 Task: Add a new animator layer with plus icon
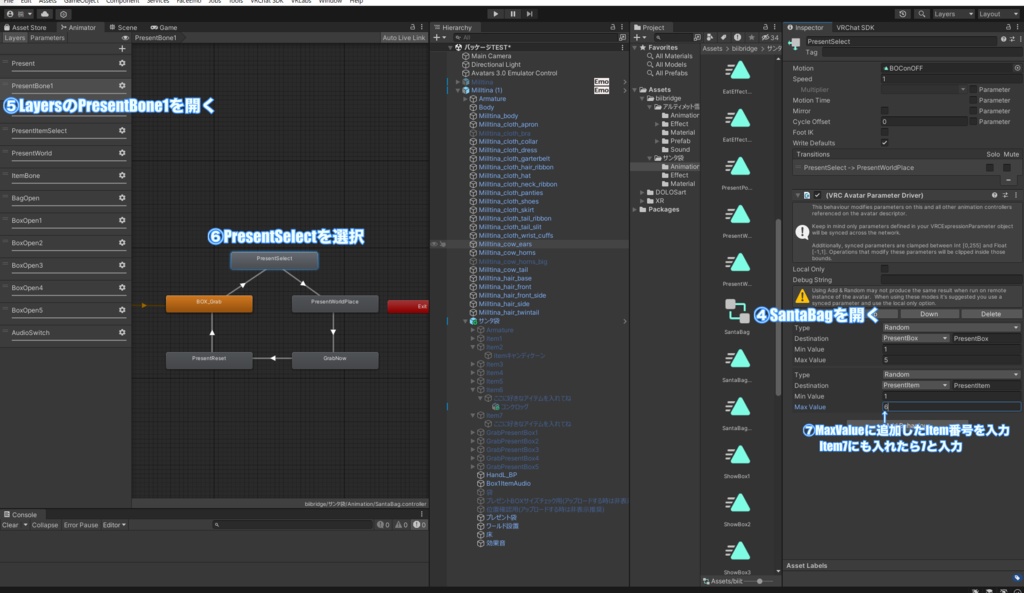(x=122, y=48)
